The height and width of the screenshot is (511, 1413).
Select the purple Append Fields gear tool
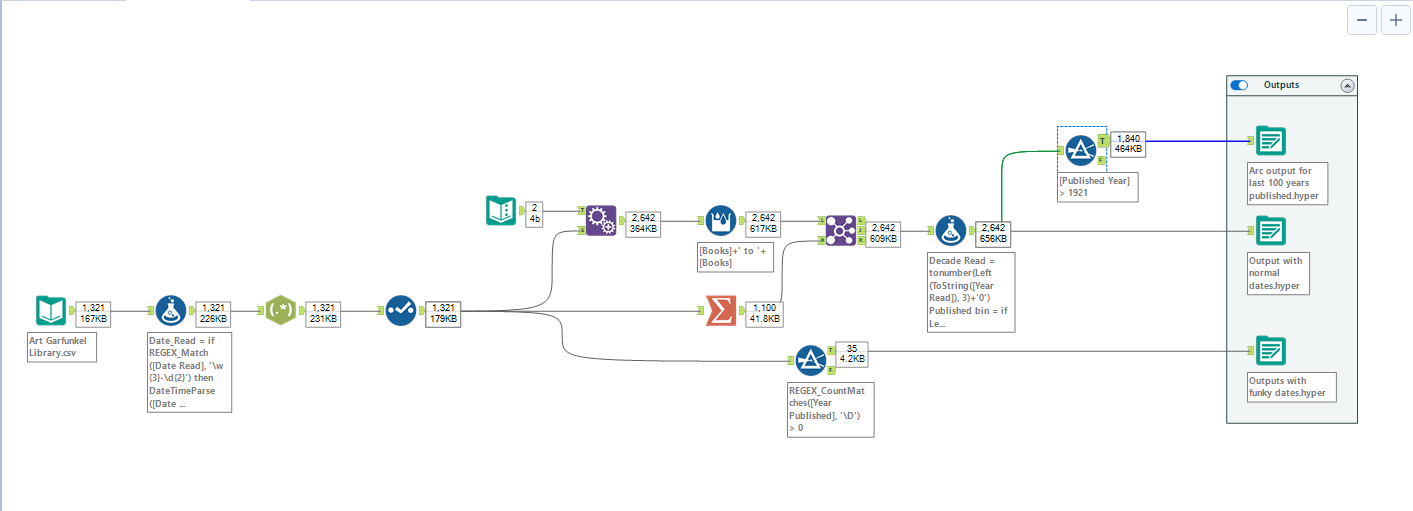tap(601, 220)
